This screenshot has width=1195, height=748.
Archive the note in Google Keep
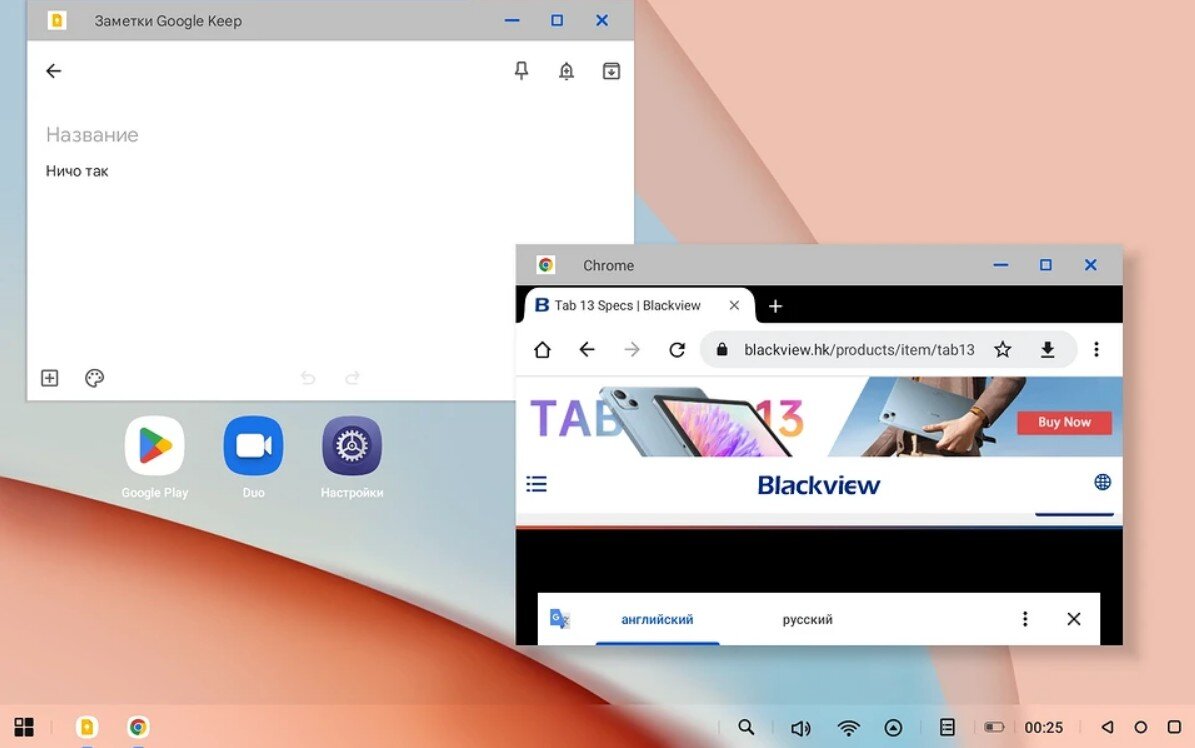tap(611, 70)
